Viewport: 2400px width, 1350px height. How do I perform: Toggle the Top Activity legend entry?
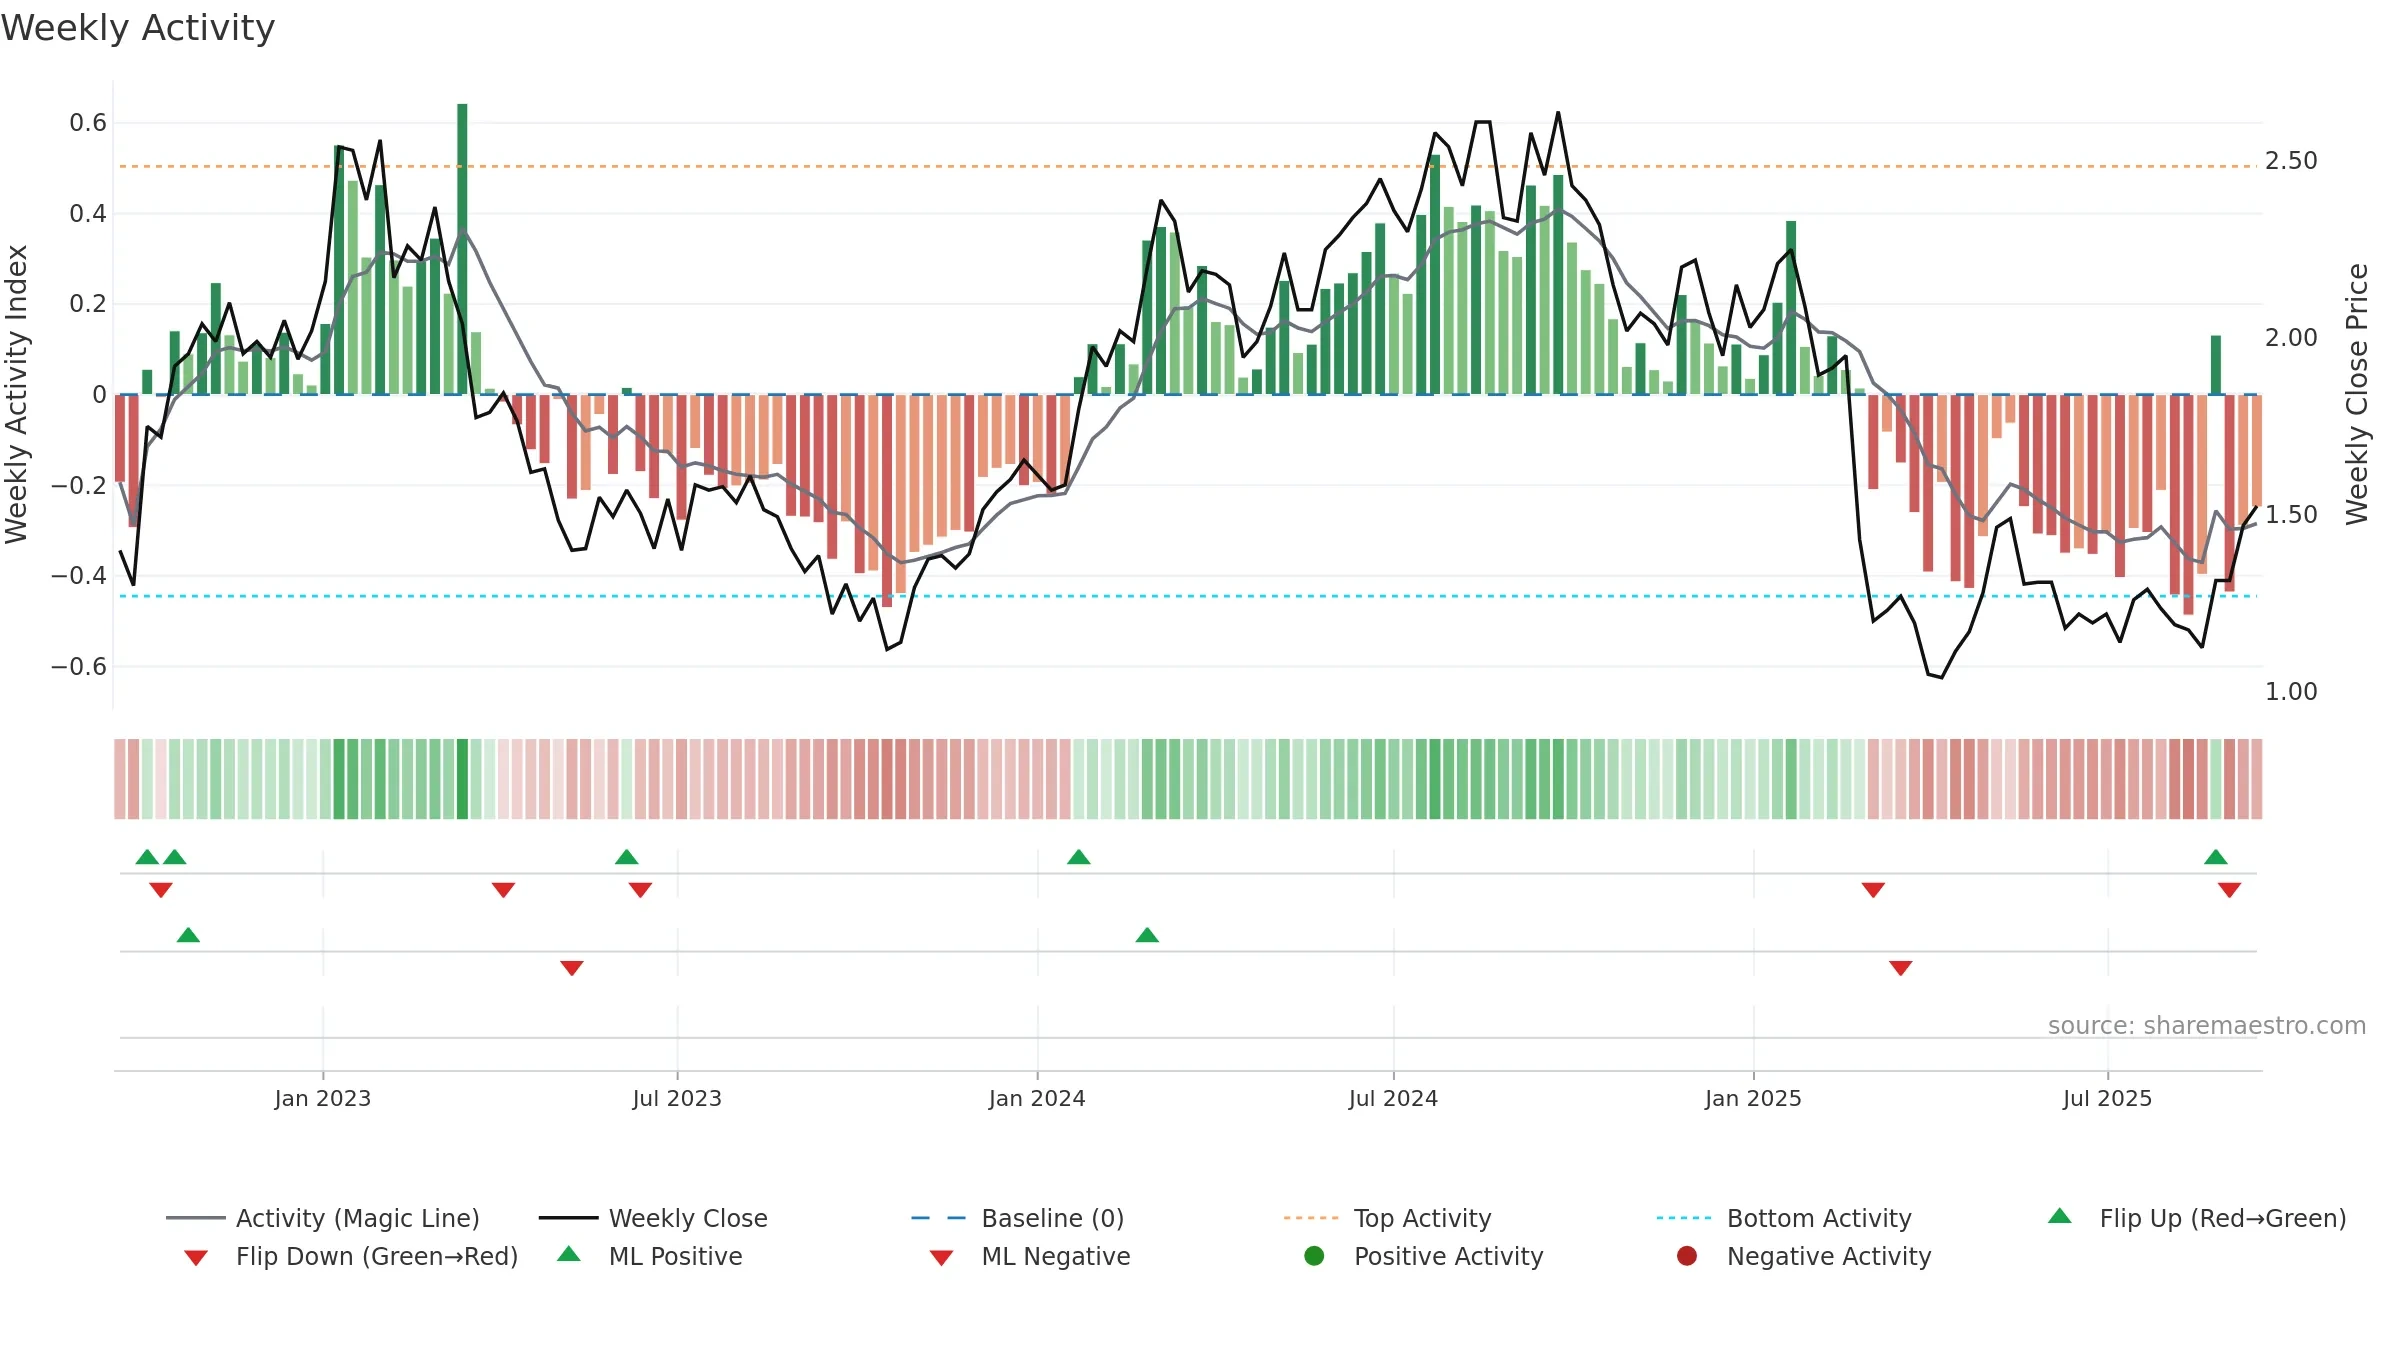click(x=1388, y=1218)
